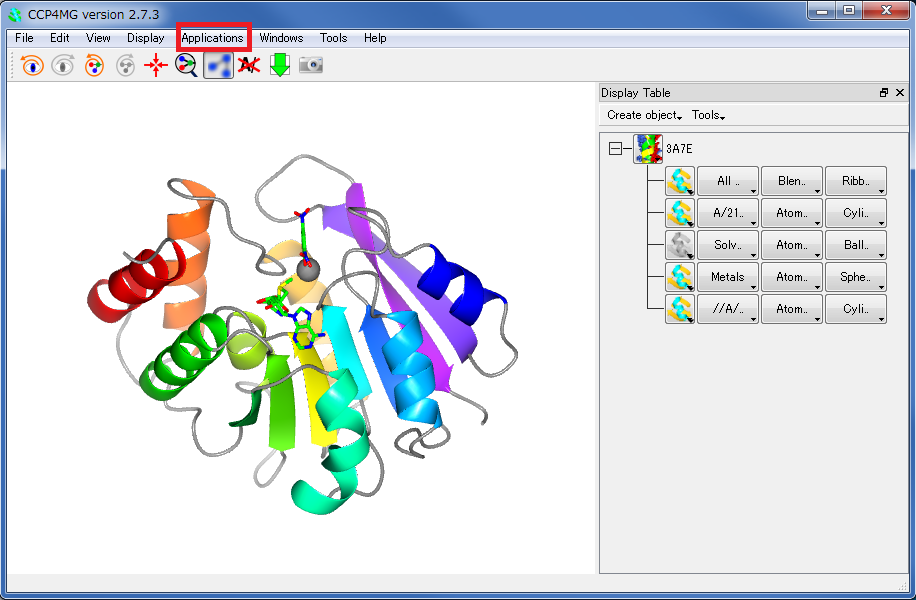Click the red crosshair centre-on icon
Image resolution: width=916 pixels, height=600 pixels.
pyautogui.click(x=155, y=66)
